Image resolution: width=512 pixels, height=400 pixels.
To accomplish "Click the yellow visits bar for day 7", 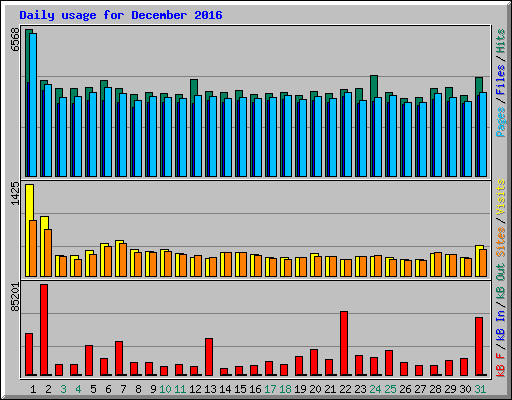I will click(x=118, y=258).
